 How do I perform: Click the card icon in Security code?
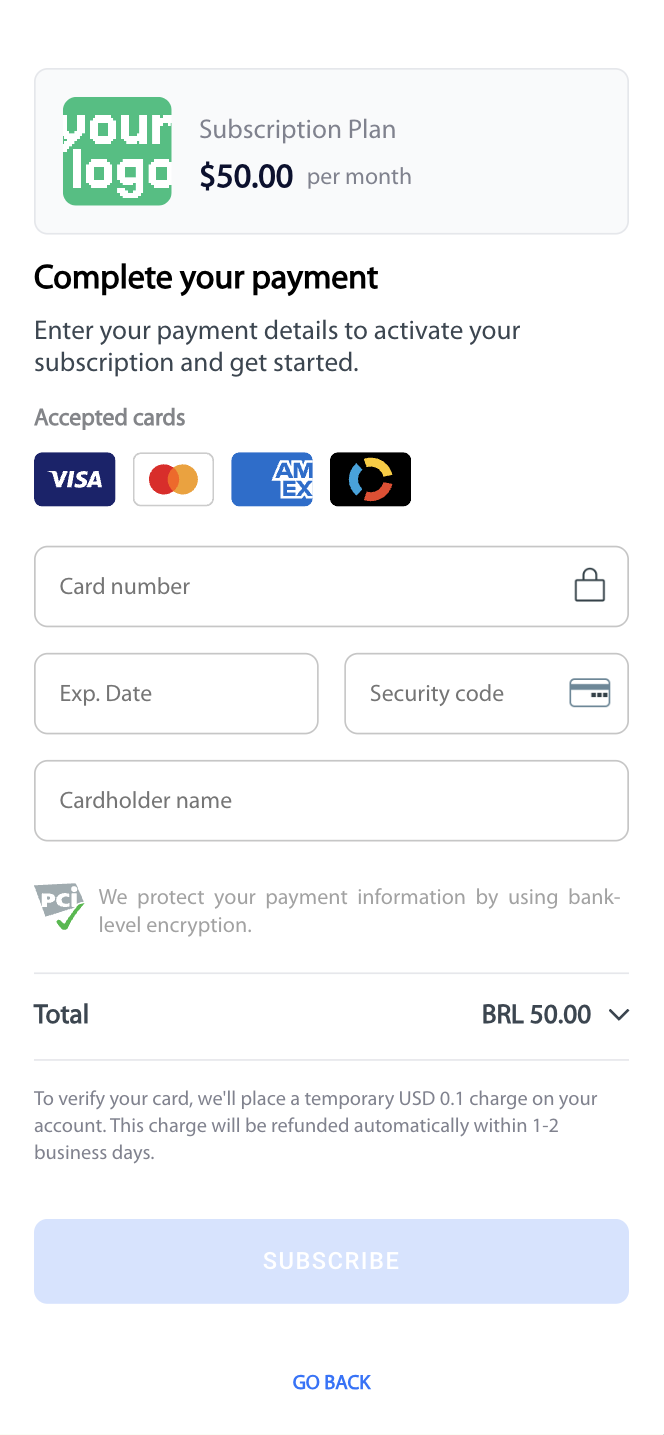pyautogui.click(x=590, y=693)
